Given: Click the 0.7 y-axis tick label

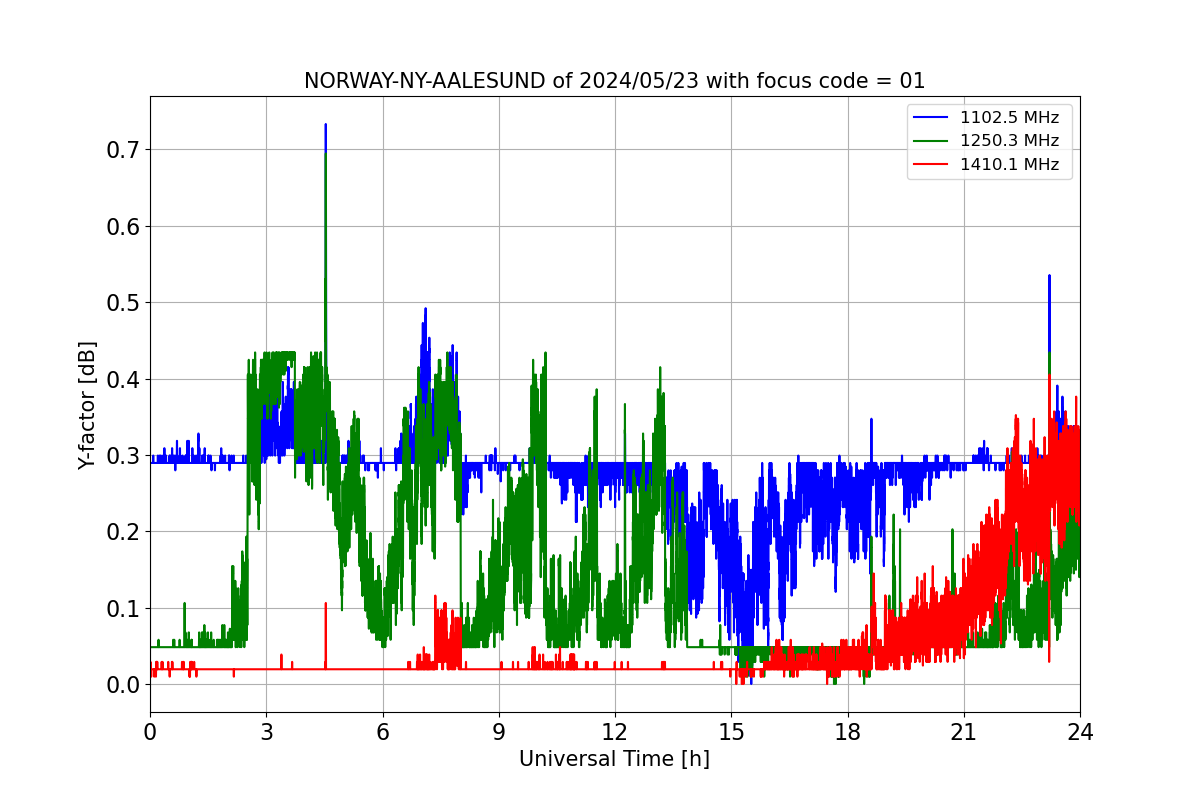Looking at the screenshot, I should point(122,150).
